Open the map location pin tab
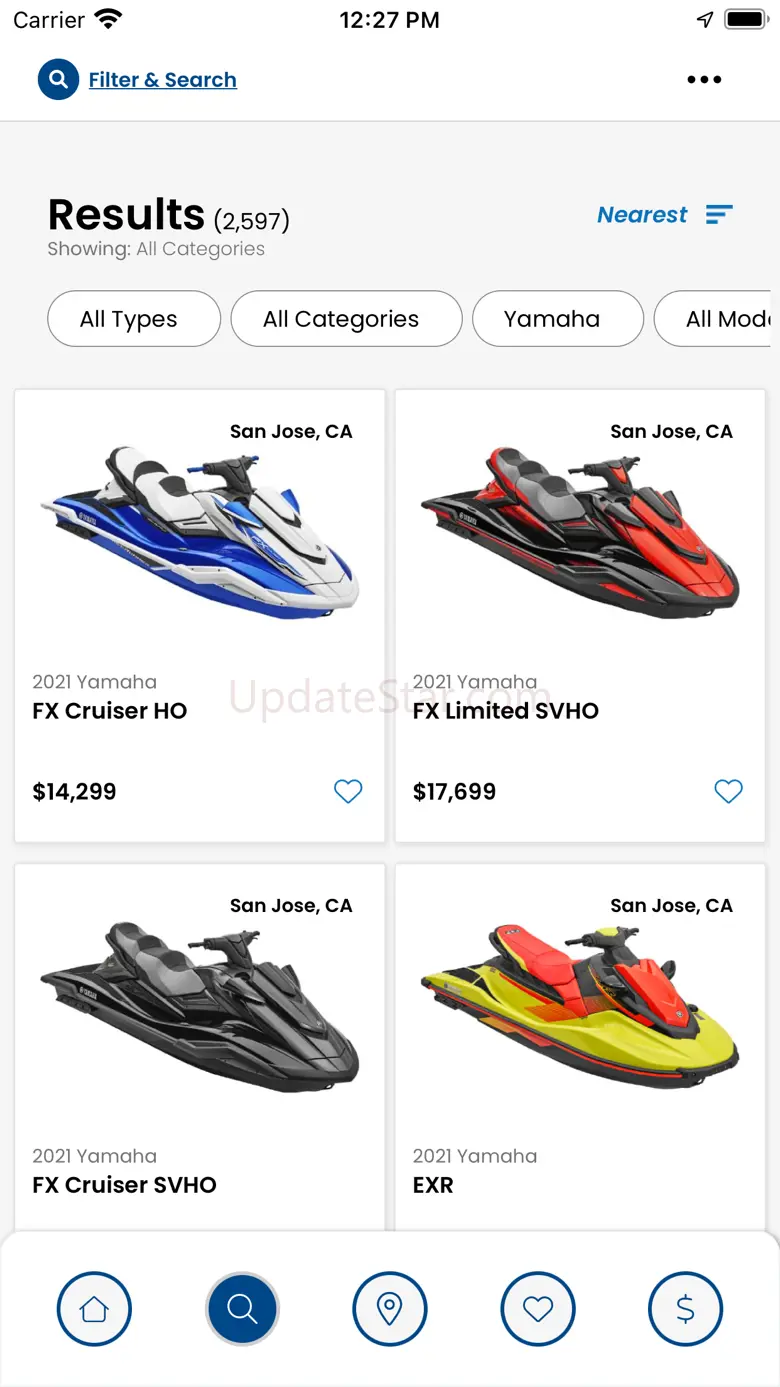Image resolution: width=780 pixels, height=1387 pixels. (x=390, y=1308)
